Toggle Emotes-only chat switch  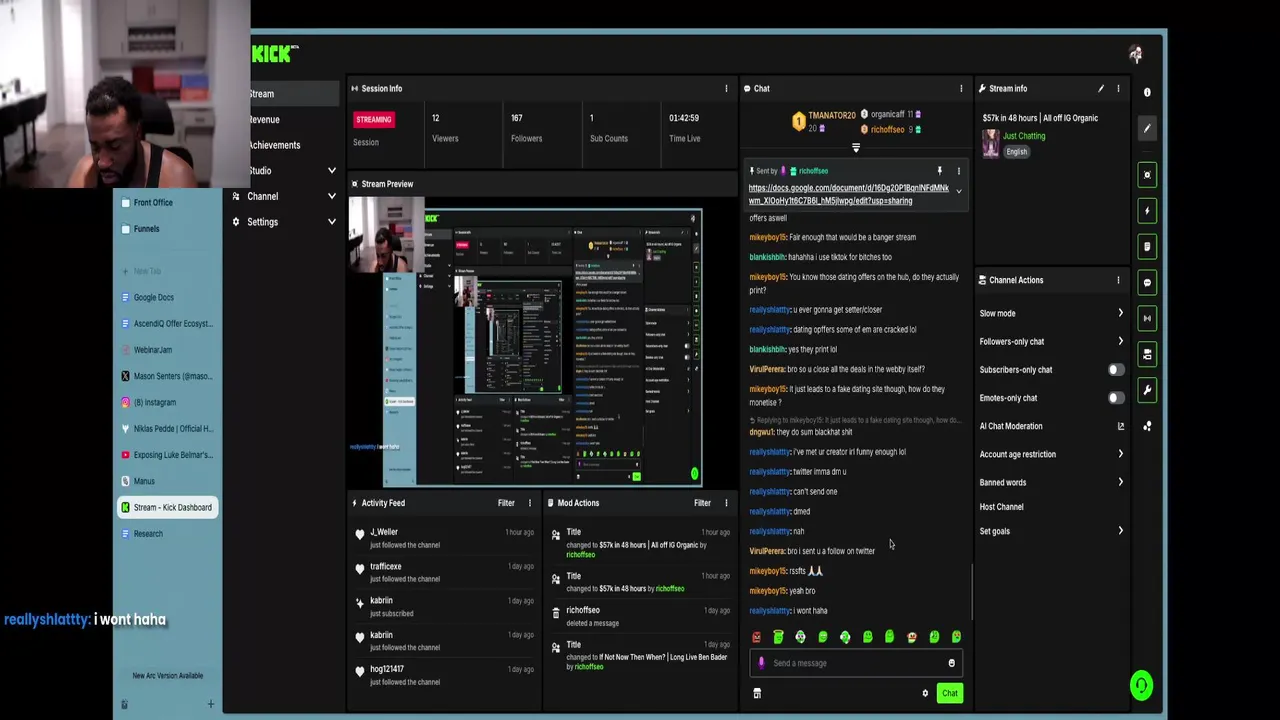pyautogui.click(x=1116, y=398)
